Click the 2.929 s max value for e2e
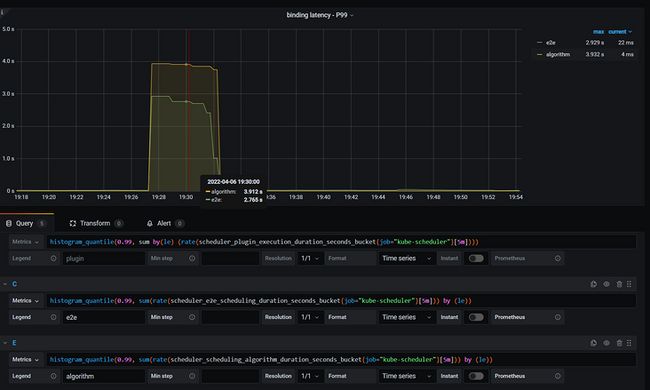This screenshot has width=650, height=390. (x=594, y=42)
